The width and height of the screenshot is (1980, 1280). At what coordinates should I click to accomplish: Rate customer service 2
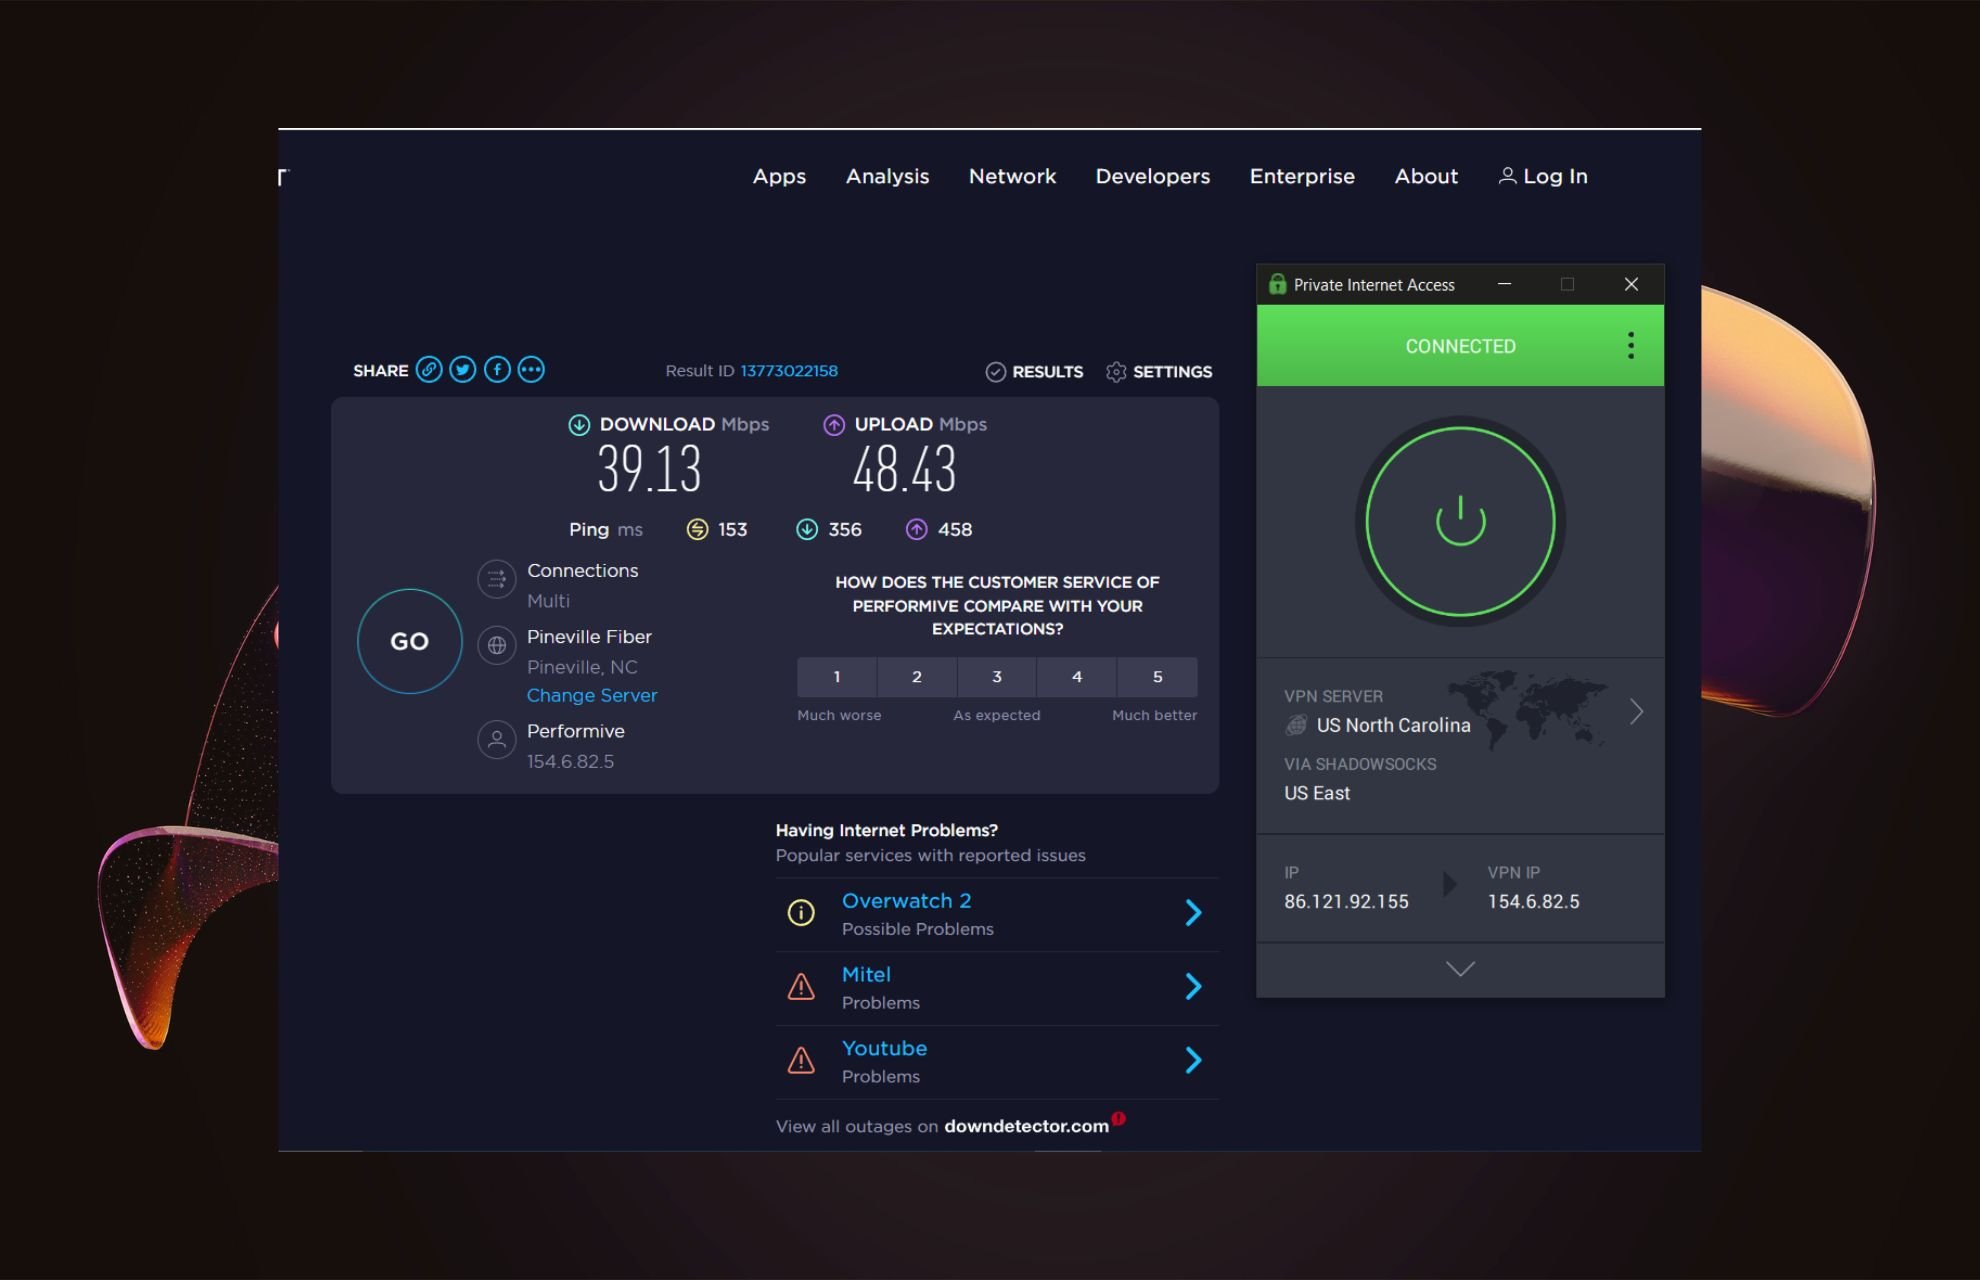tap(917, 677)
